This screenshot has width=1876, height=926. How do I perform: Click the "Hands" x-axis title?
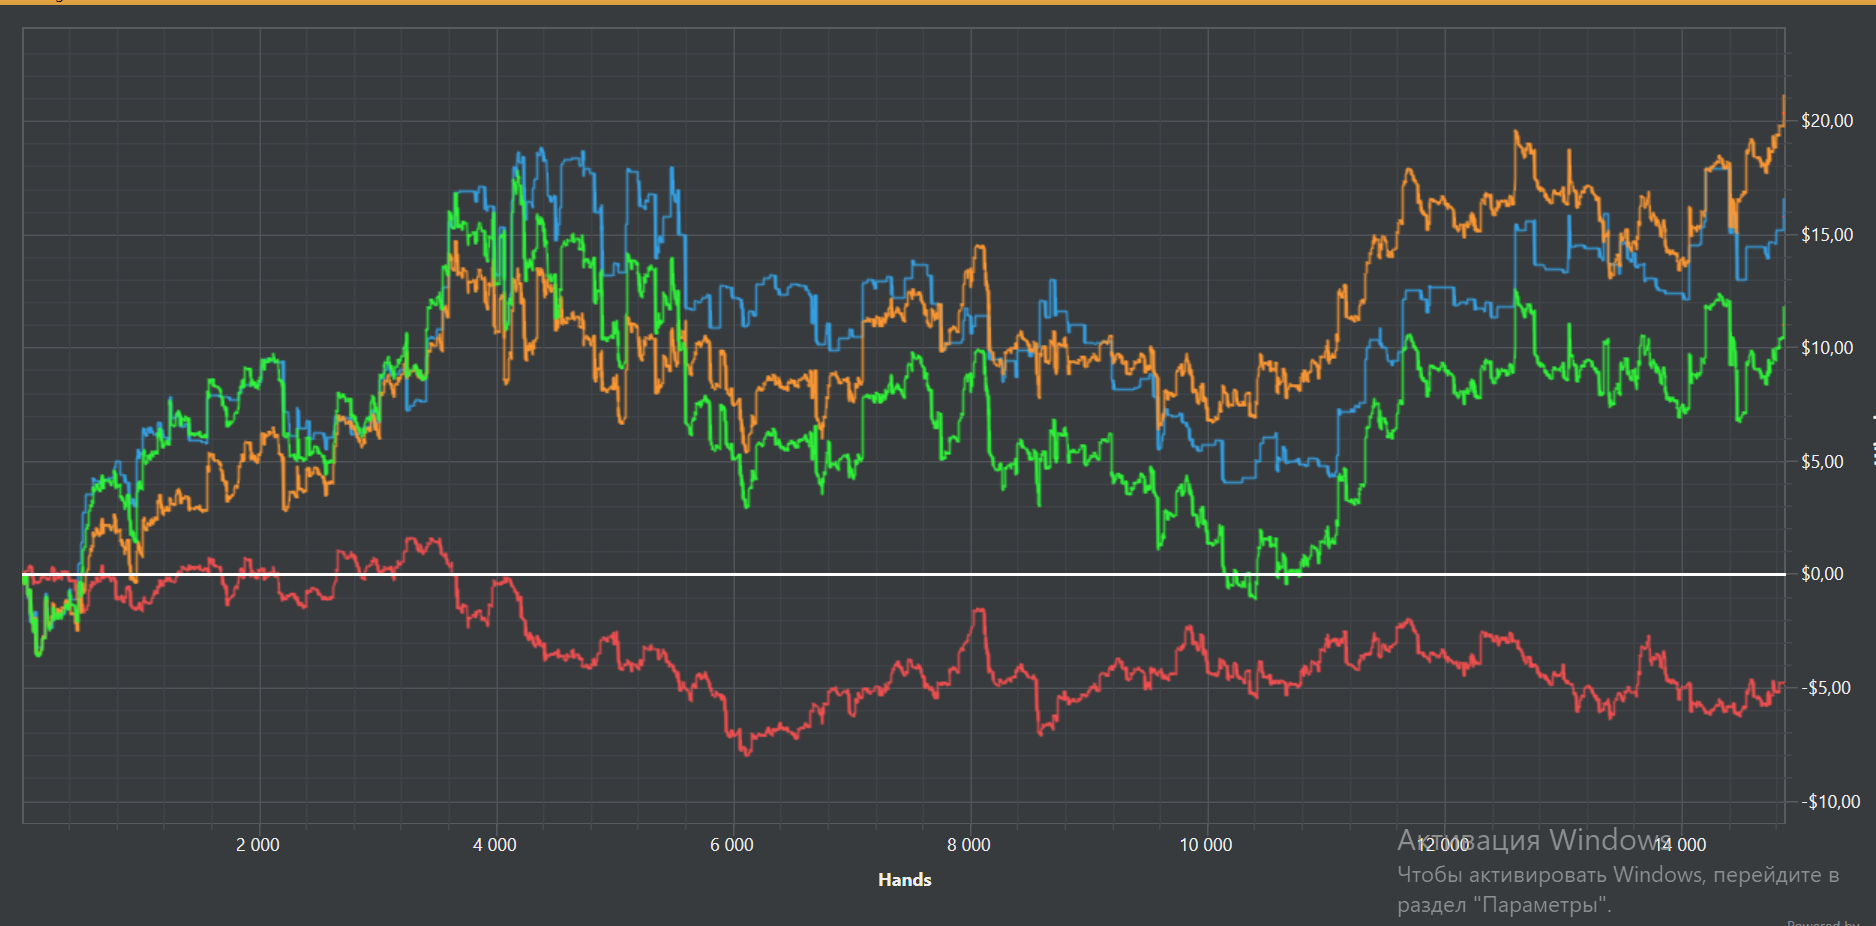click(904, 880)
